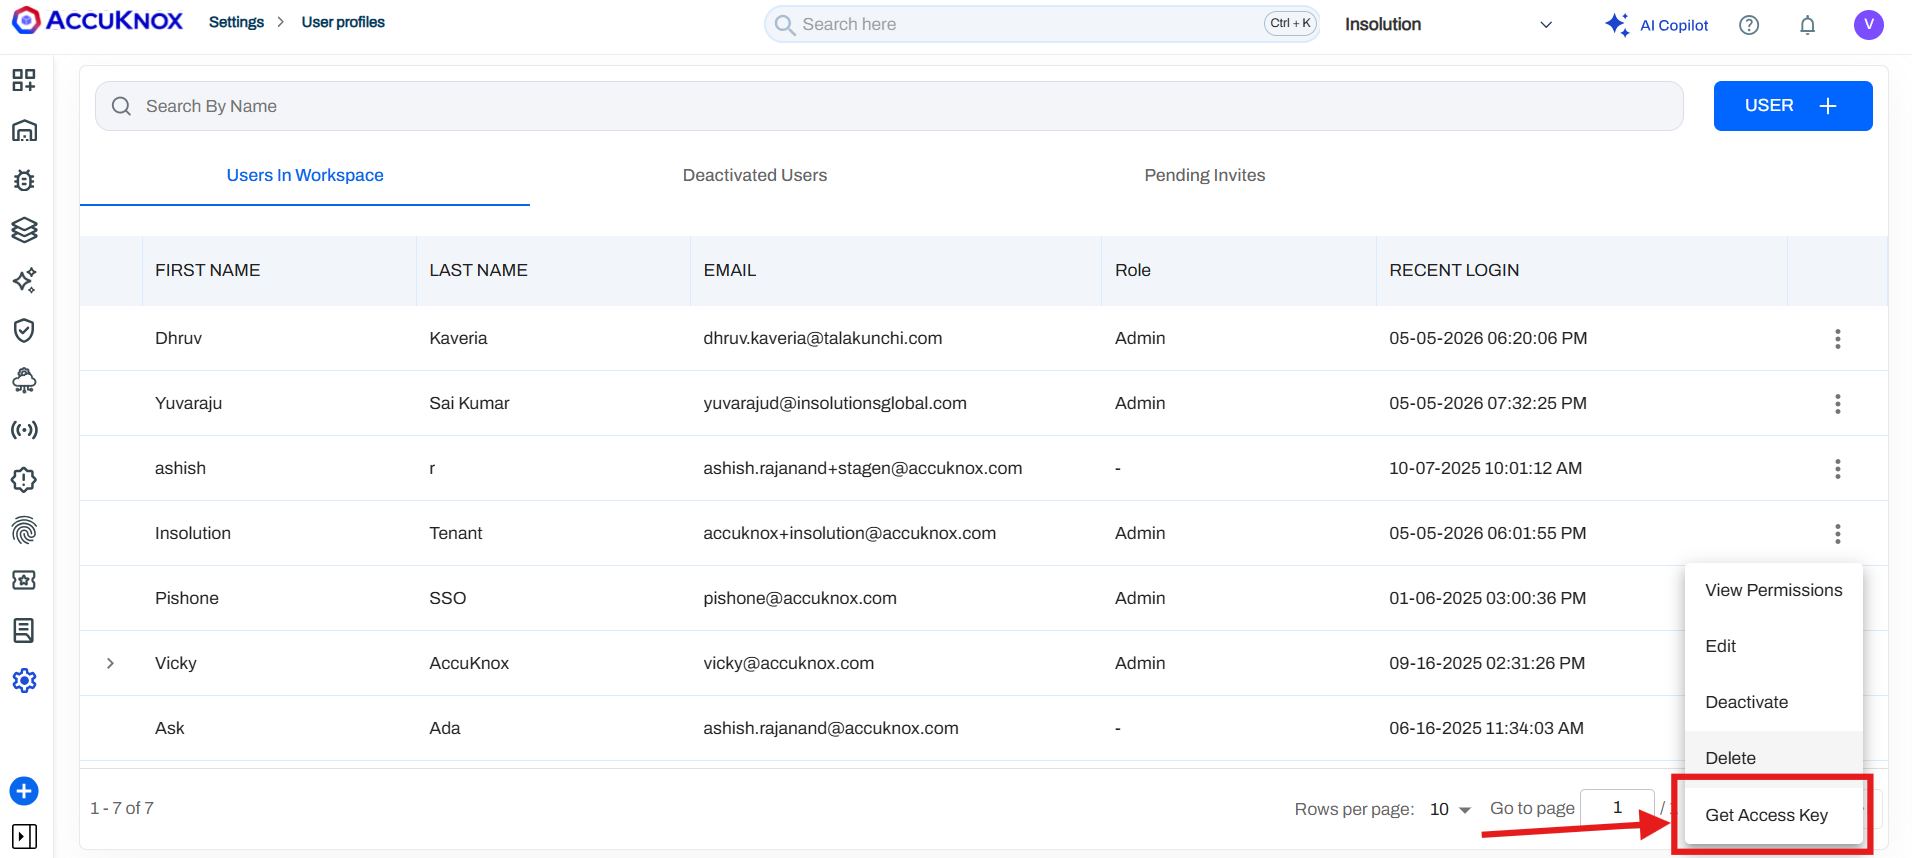Image resolution: width=1912 pixels, height=858 pixels.
Task: Click login time 05-05-2026 07:32:25 PM
Action: [1487, 403]
